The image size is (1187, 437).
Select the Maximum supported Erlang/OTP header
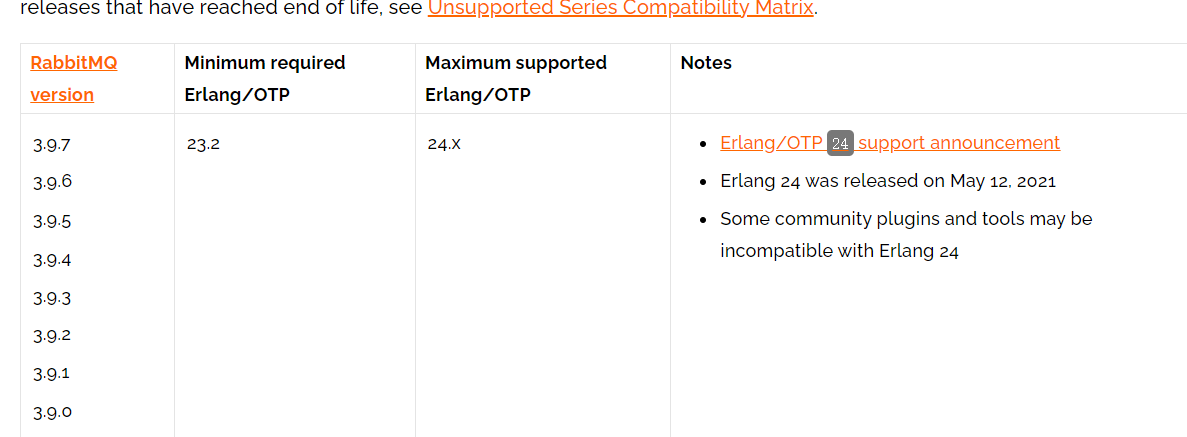pos(515,78)
